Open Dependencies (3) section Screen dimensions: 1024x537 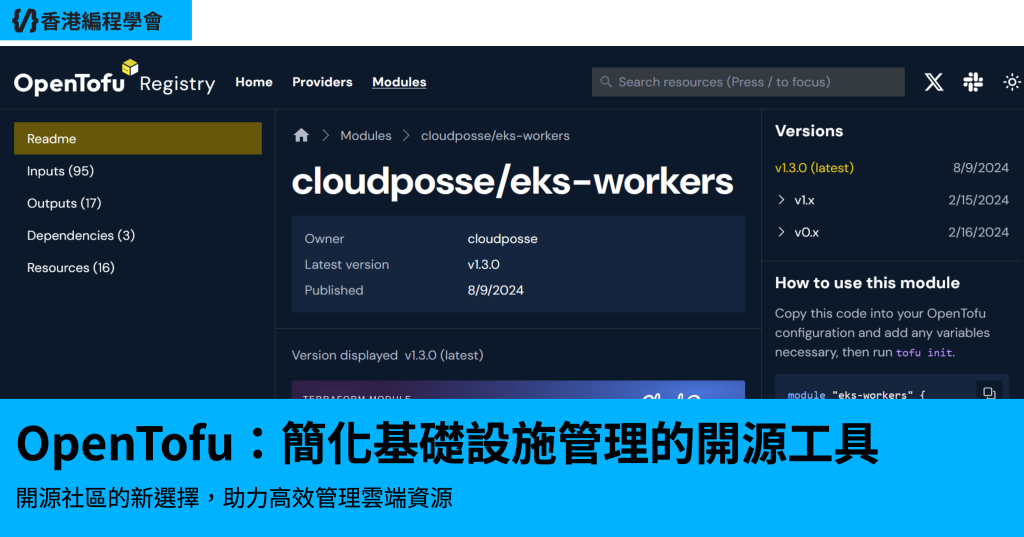point(81,235)
